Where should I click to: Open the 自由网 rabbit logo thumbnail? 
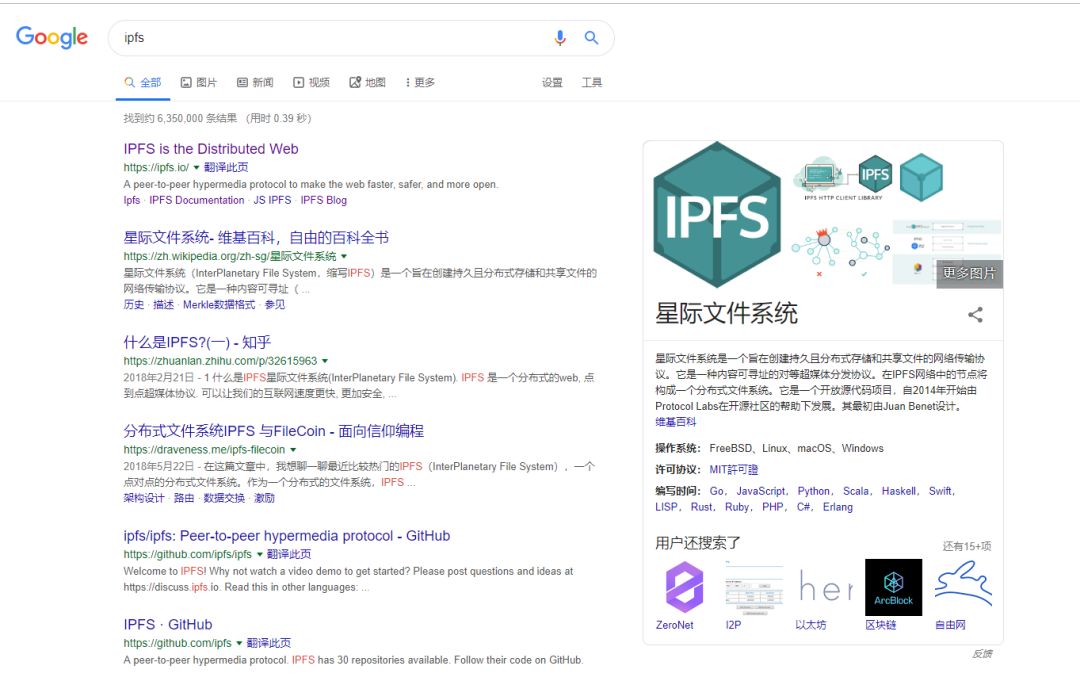point(963,585)
